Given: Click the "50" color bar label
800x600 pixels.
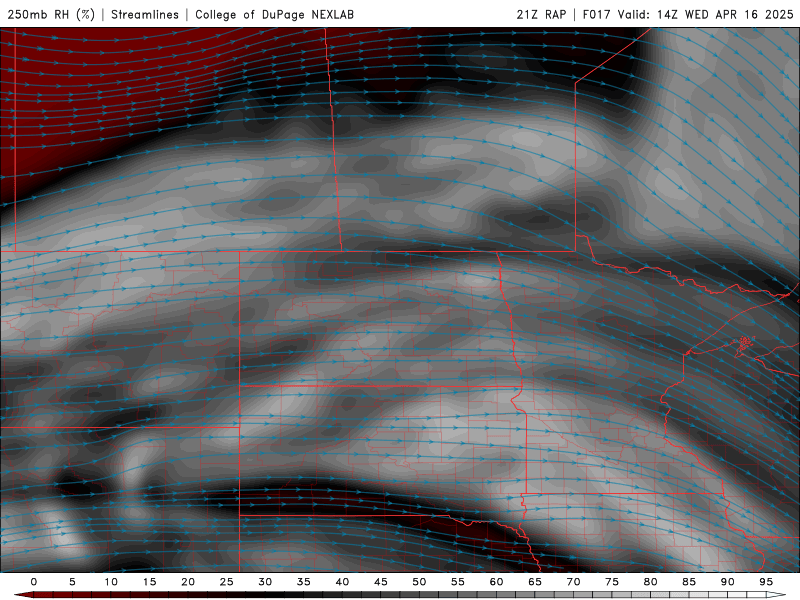Looking at the screenshot, I should (419, 582).
